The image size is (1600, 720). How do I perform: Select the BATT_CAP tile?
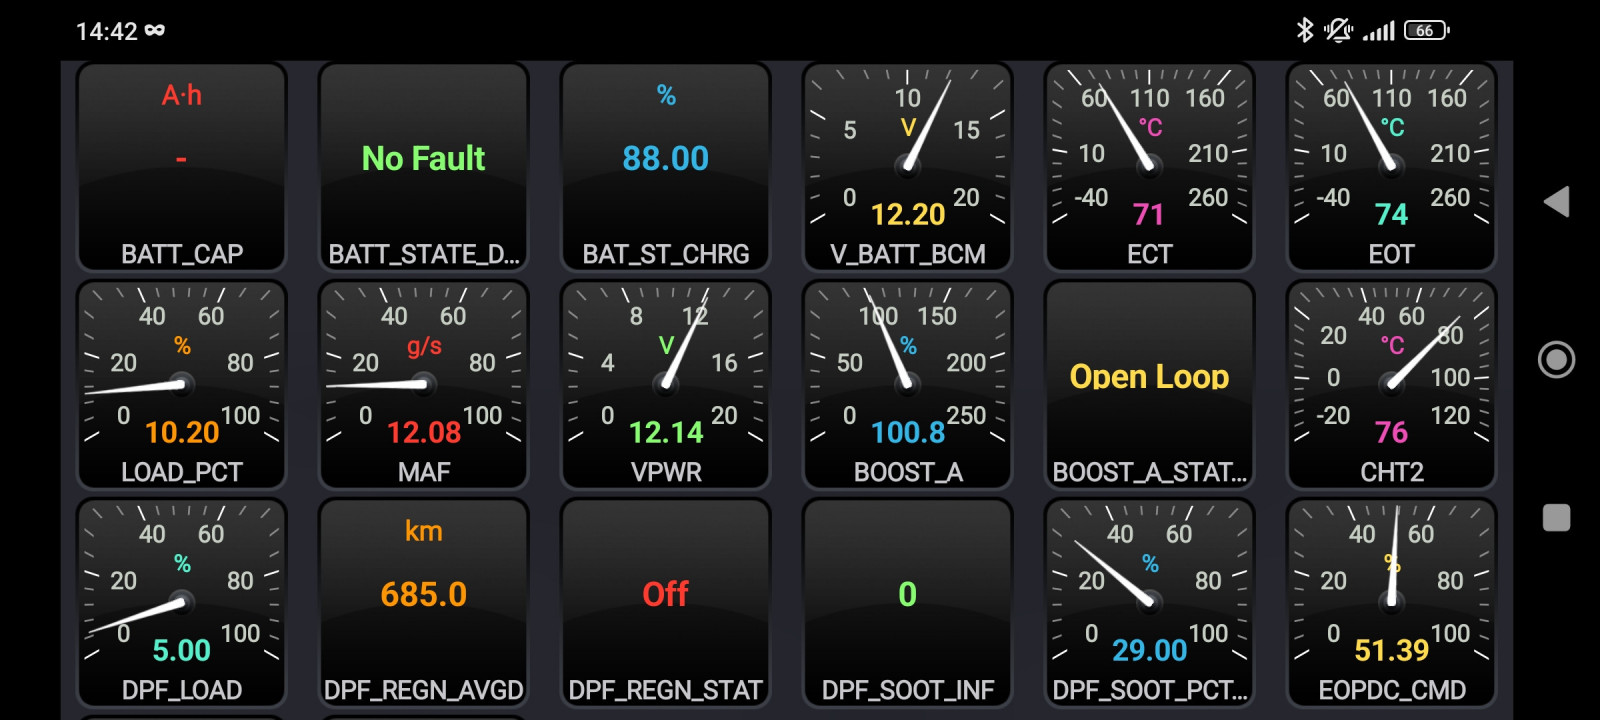coord(182,167)
